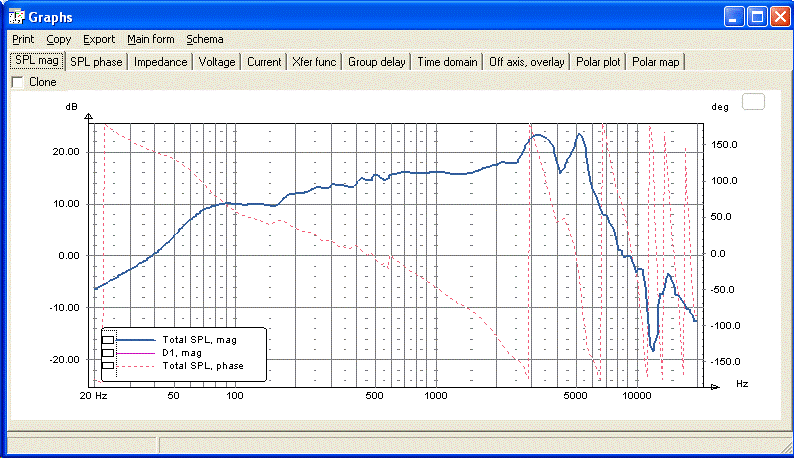This screenshot has height=458, width=794.
Task: Click the blank button at graph top right
Action: point(753,102)
